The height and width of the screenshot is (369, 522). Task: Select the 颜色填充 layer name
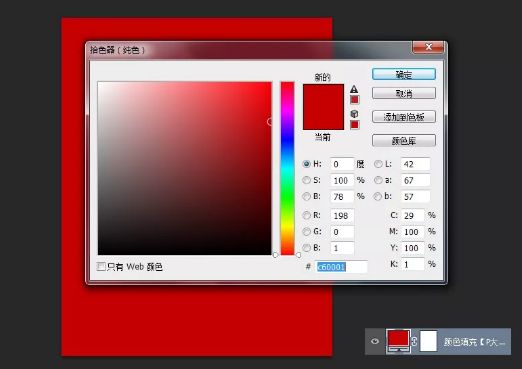[474, 342]
